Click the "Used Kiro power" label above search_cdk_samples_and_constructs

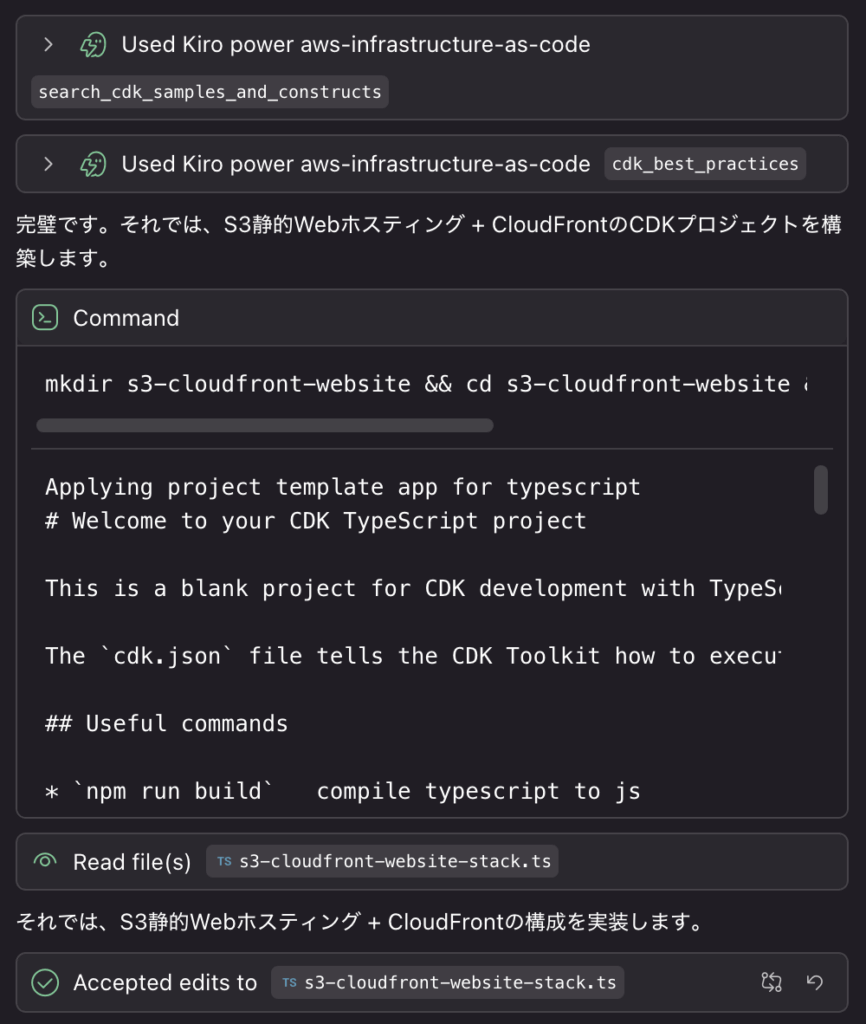355,44
